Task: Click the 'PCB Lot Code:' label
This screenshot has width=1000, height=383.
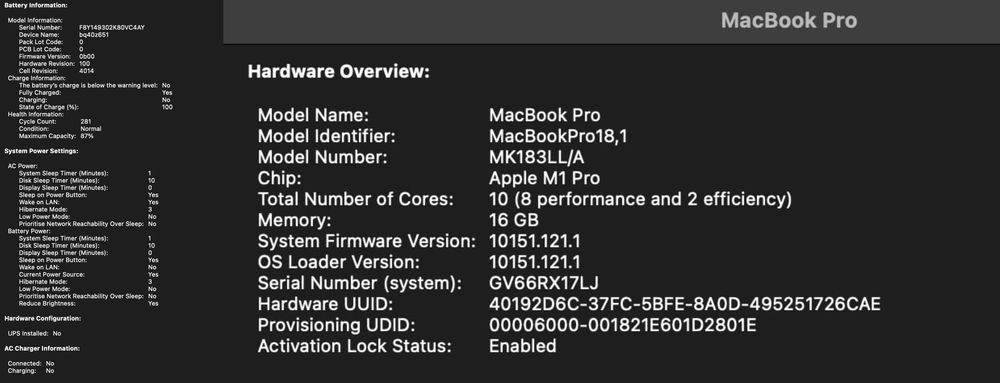Action: pos(40,48)
